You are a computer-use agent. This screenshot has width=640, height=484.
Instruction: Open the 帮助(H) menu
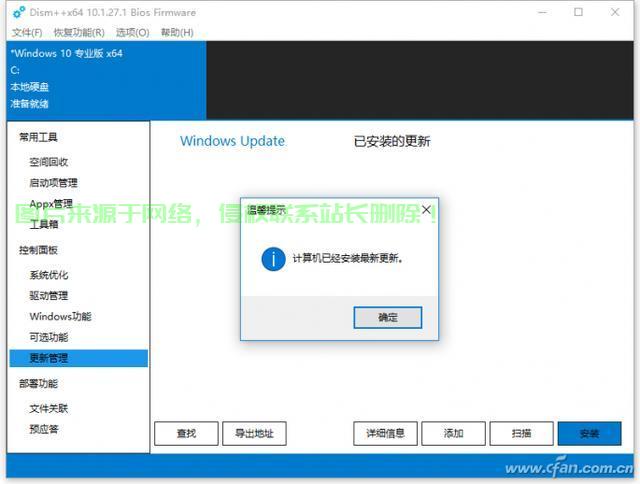point(177,32)
